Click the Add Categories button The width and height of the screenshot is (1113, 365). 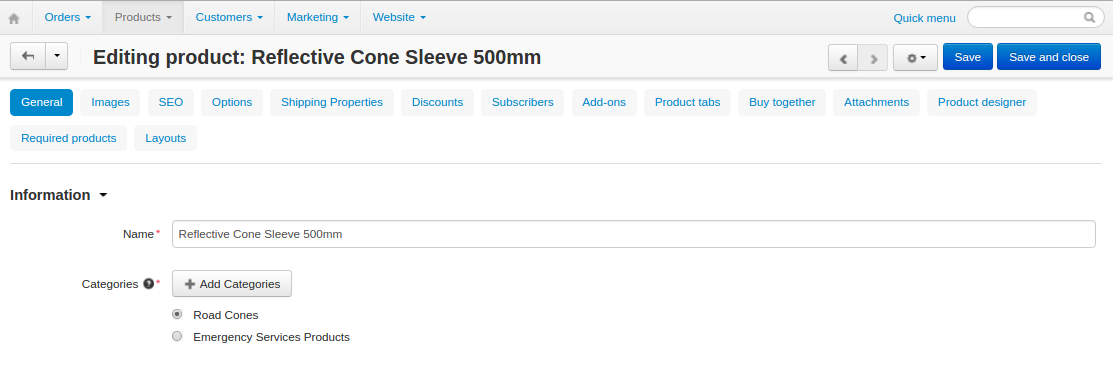232,284
